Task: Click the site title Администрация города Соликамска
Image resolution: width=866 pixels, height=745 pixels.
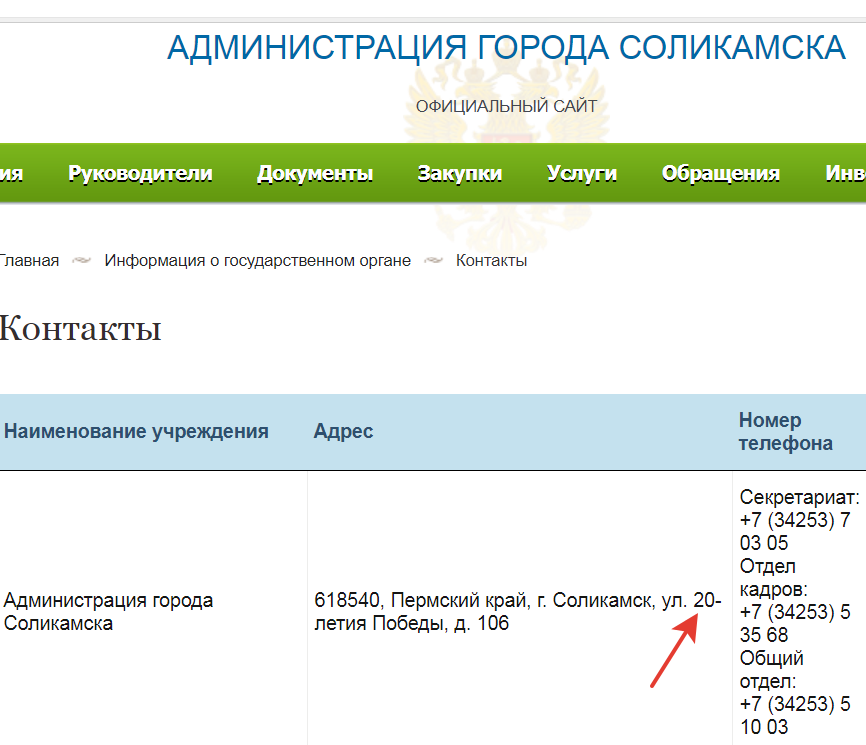Action: pos(506,48)
